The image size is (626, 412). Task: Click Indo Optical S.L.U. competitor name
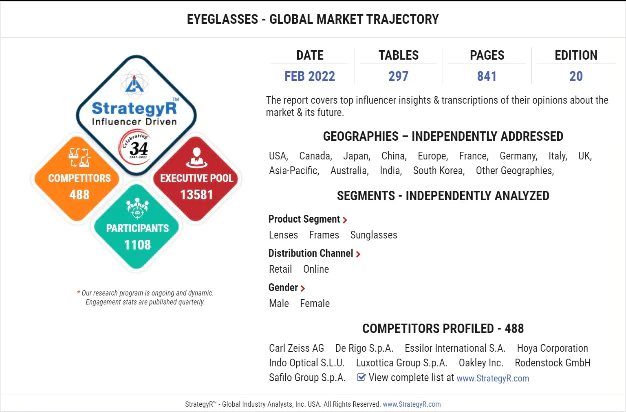[307, 363]
